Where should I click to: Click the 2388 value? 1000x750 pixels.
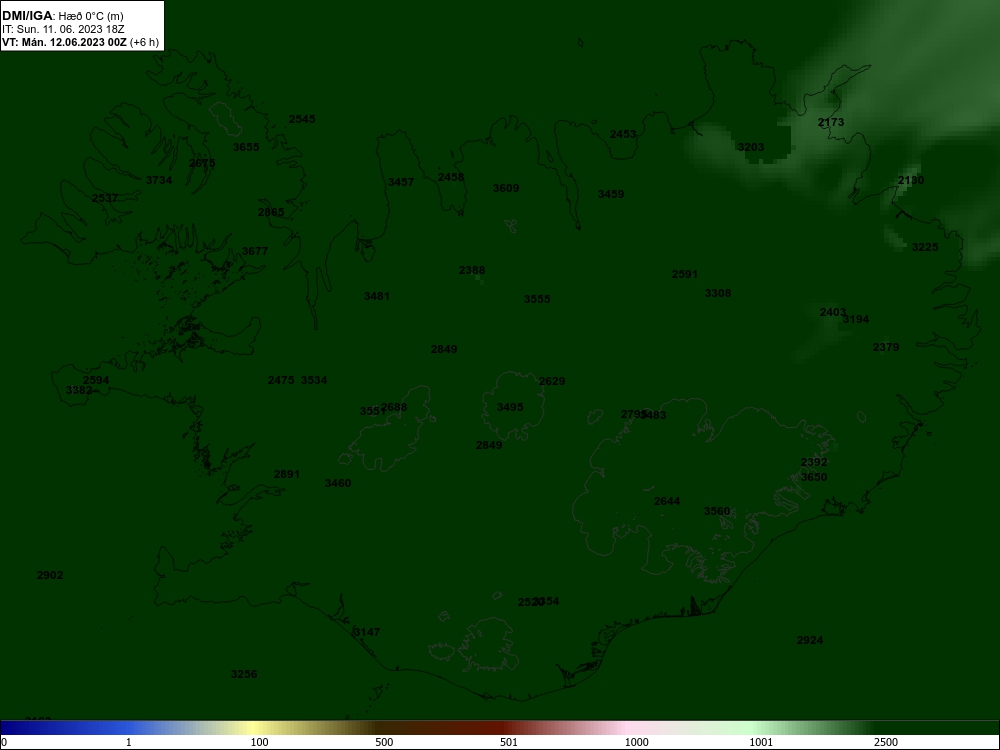coord(472,270)
